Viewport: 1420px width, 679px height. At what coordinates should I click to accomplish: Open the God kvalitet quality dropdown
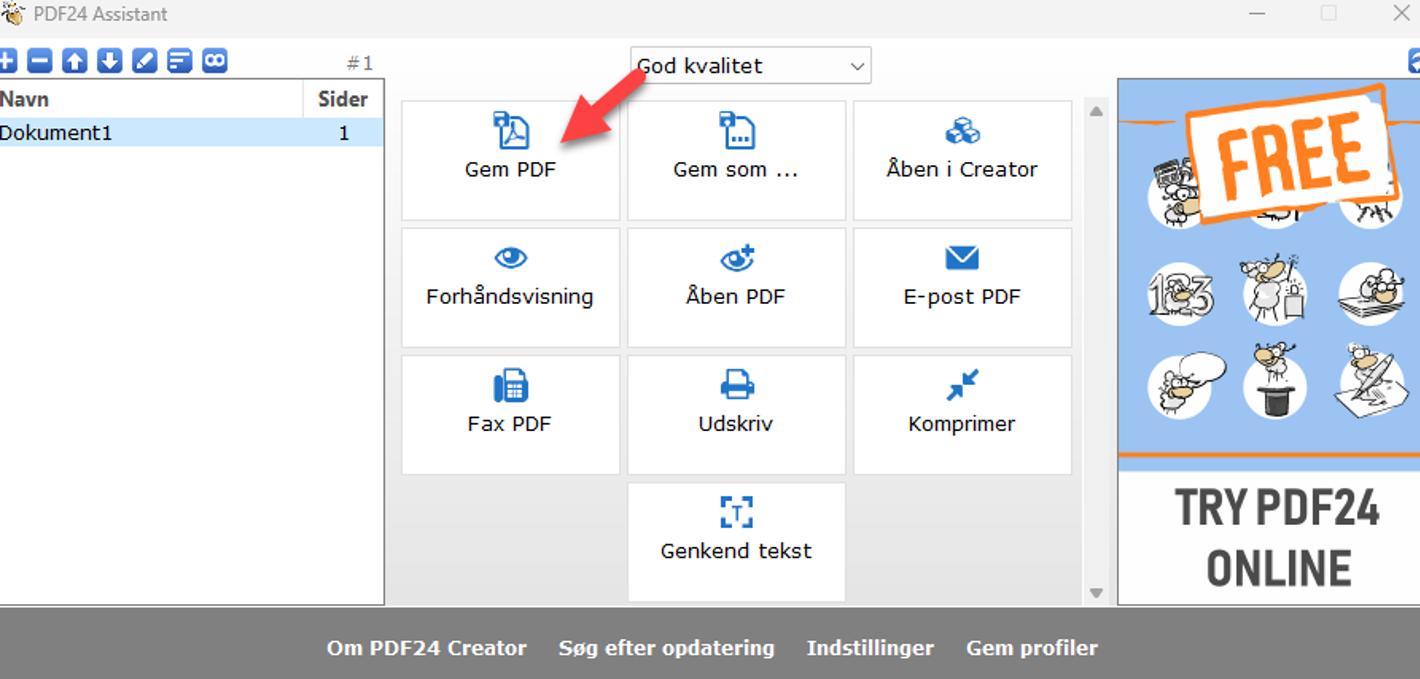click(751, 66)
